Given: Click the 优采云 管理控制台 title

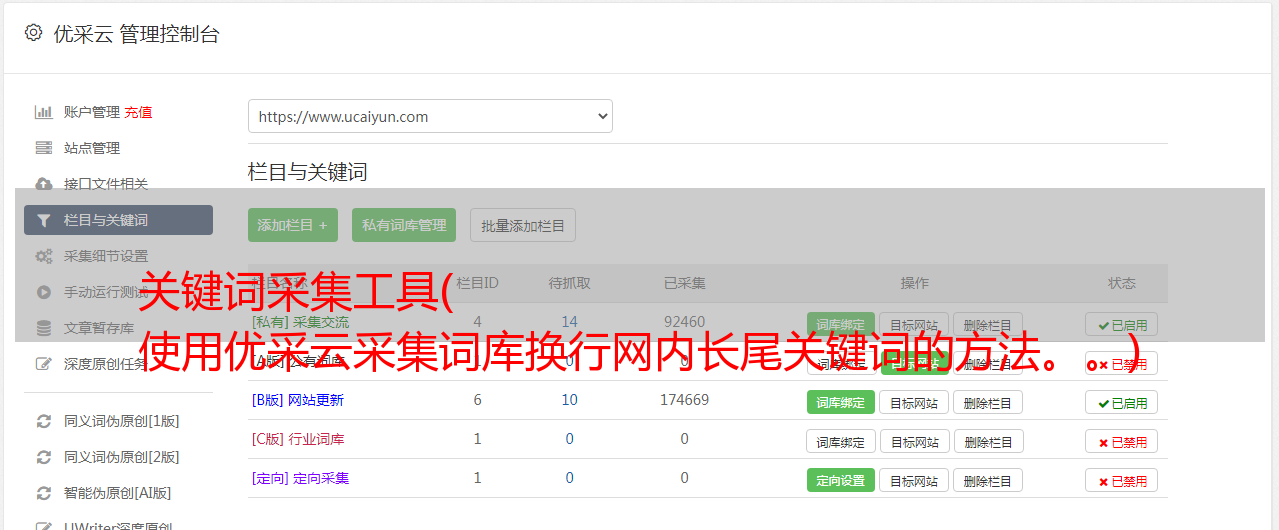Looking at the screenshot, I should [x=136, y=34].
